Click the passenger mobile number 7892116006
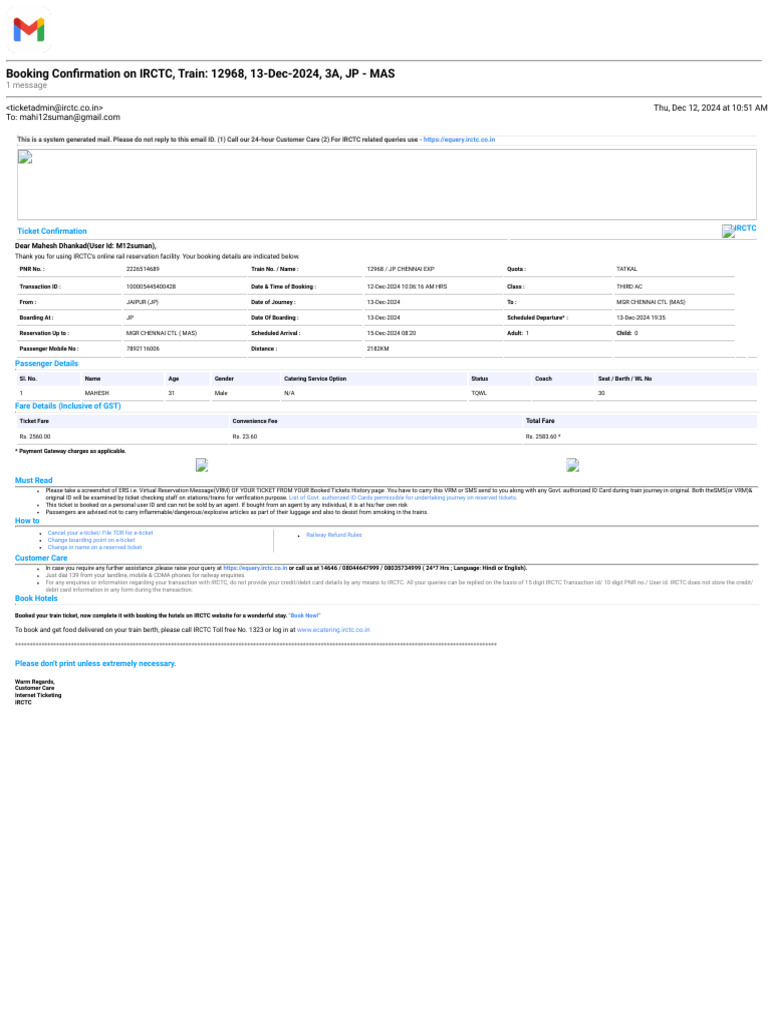 [x=142, y=349]
